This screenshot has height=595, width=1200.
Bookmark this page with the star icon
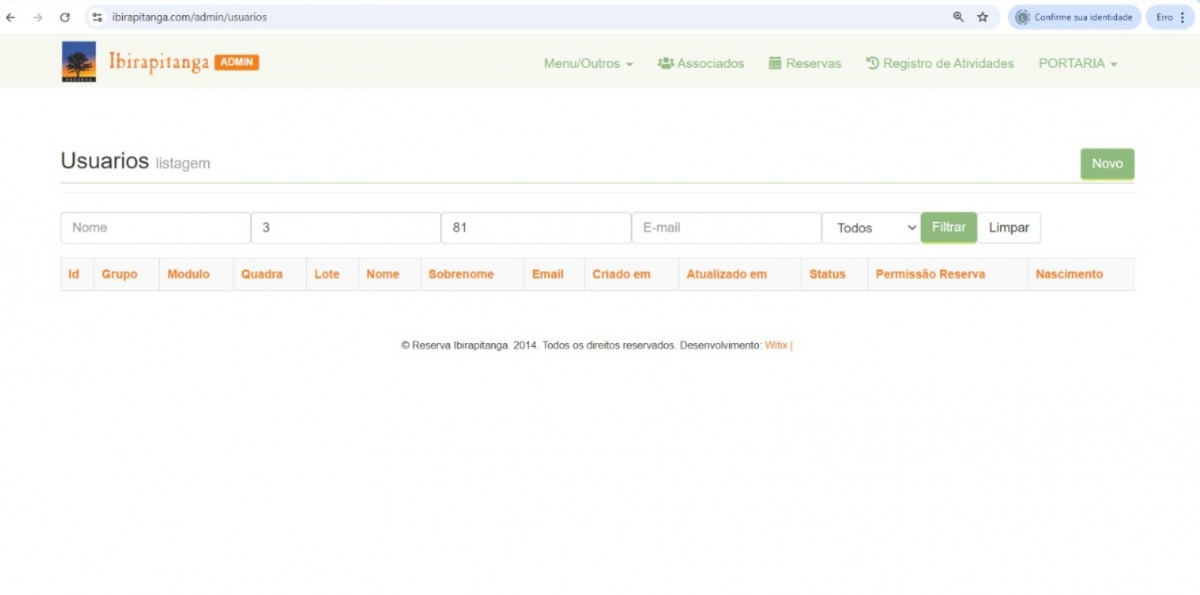click(x=983, y=17)
